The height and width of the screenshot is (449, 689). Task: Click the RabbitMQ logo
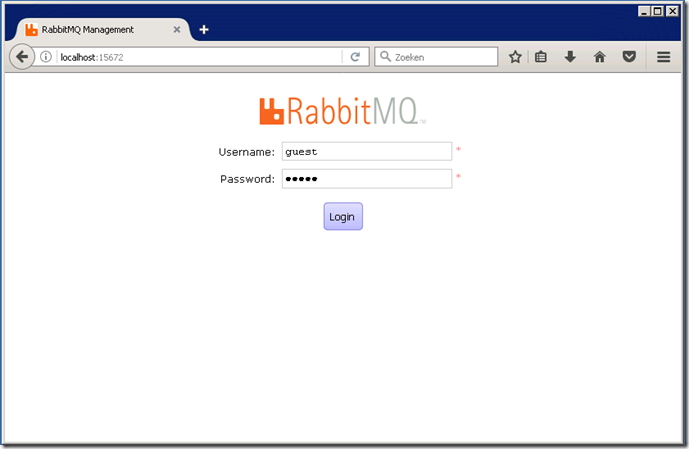342,111
